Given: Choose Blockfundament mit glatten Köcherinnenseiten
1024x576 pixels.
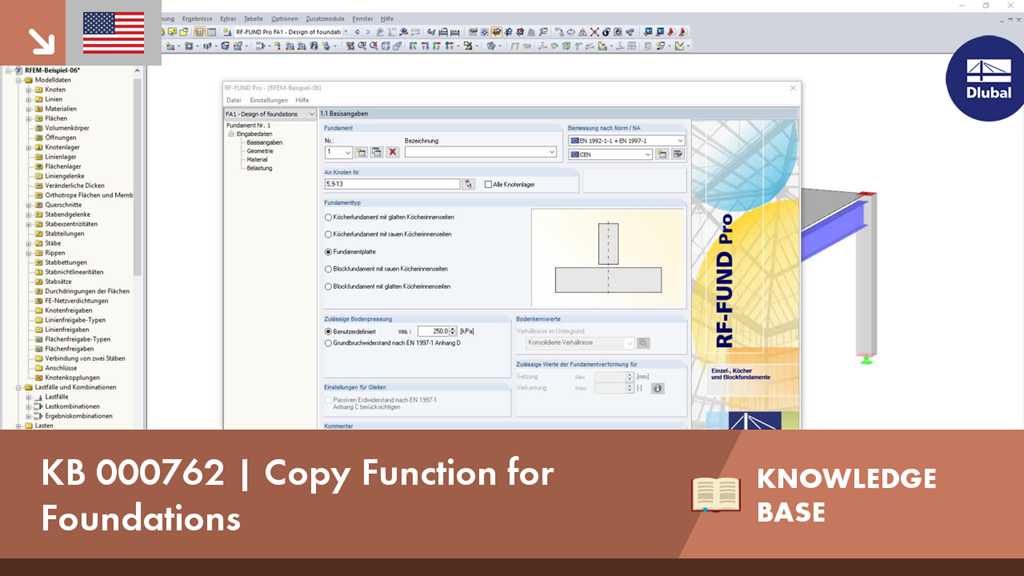Looking at the screenshot, I should tap(328, 287).
